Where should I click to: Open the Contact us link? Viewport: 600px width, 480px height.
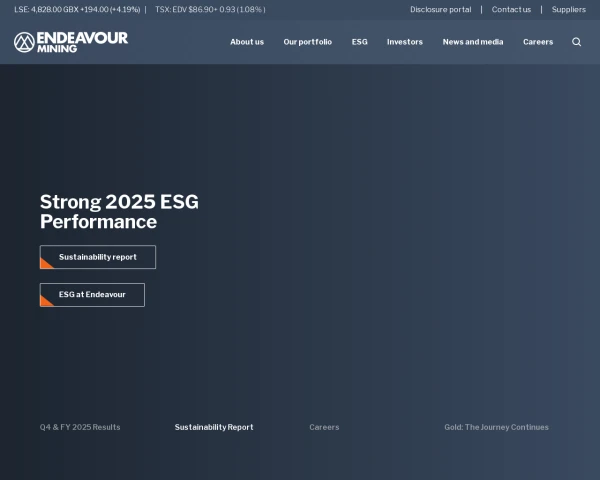point(511,10)
